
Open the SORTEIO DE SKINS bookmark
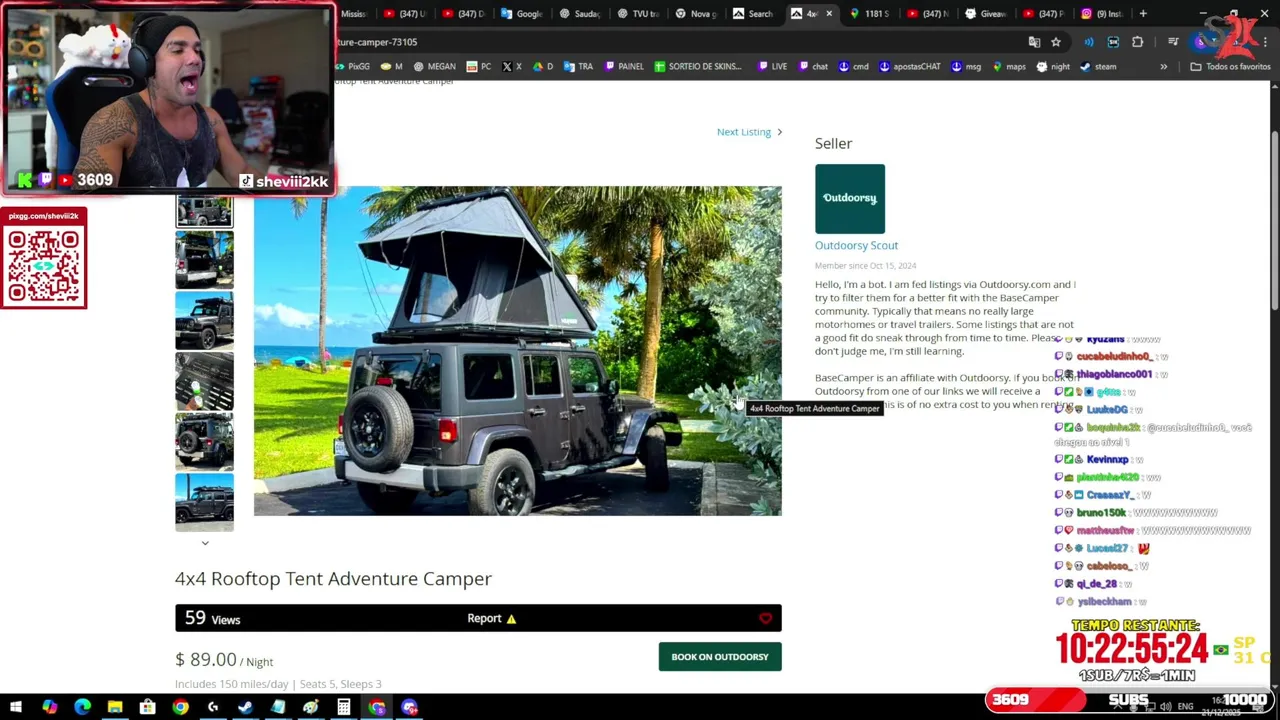pyautogui.click(x=698, y=67)
